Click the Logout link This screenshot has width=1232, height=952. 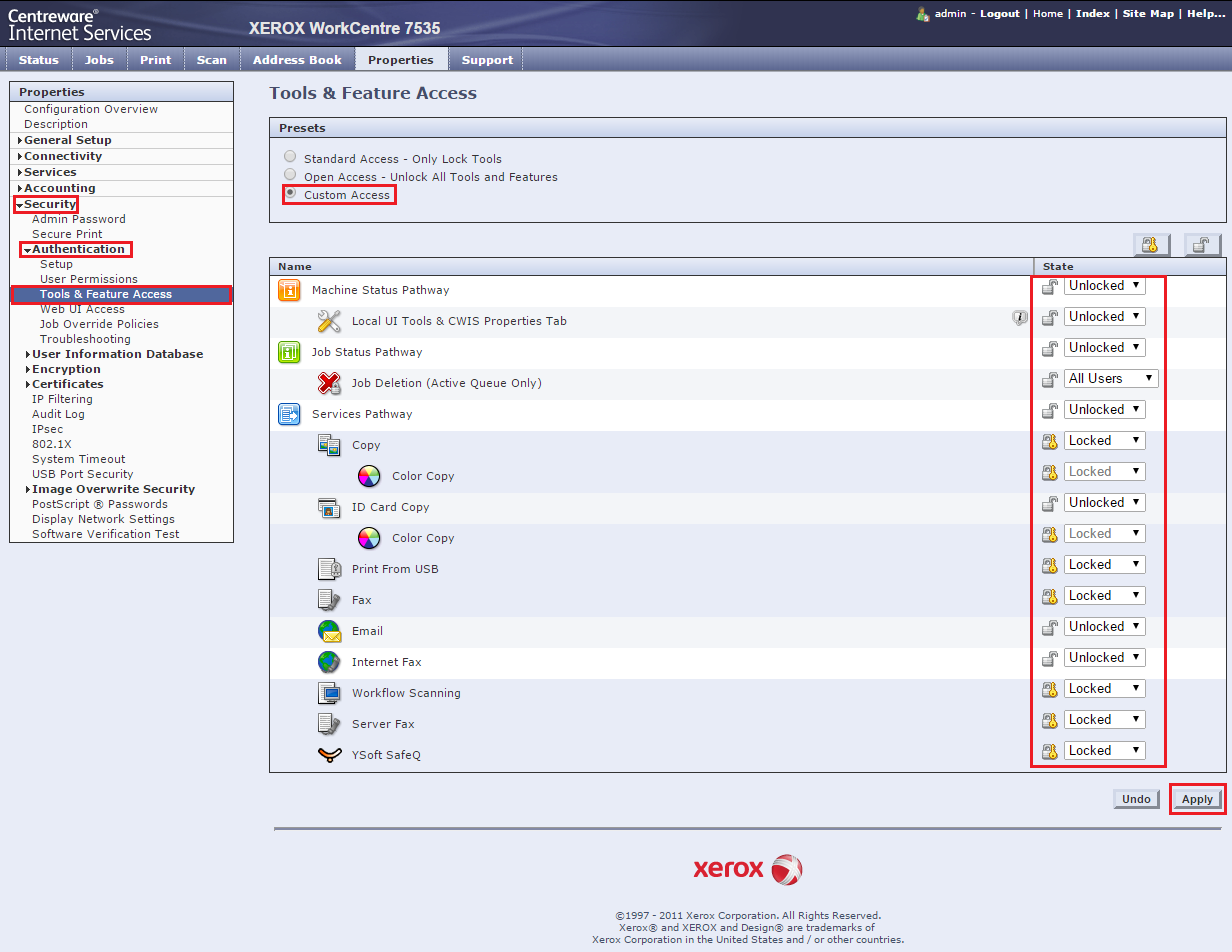pos(999,14)
